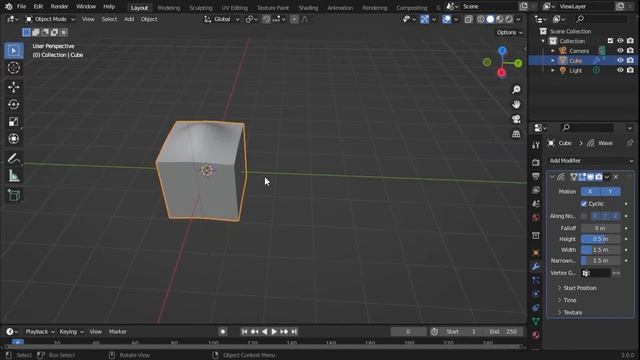640x360 pixels.
Task: Open the Edit menu
Action: [x=38, y=7]
